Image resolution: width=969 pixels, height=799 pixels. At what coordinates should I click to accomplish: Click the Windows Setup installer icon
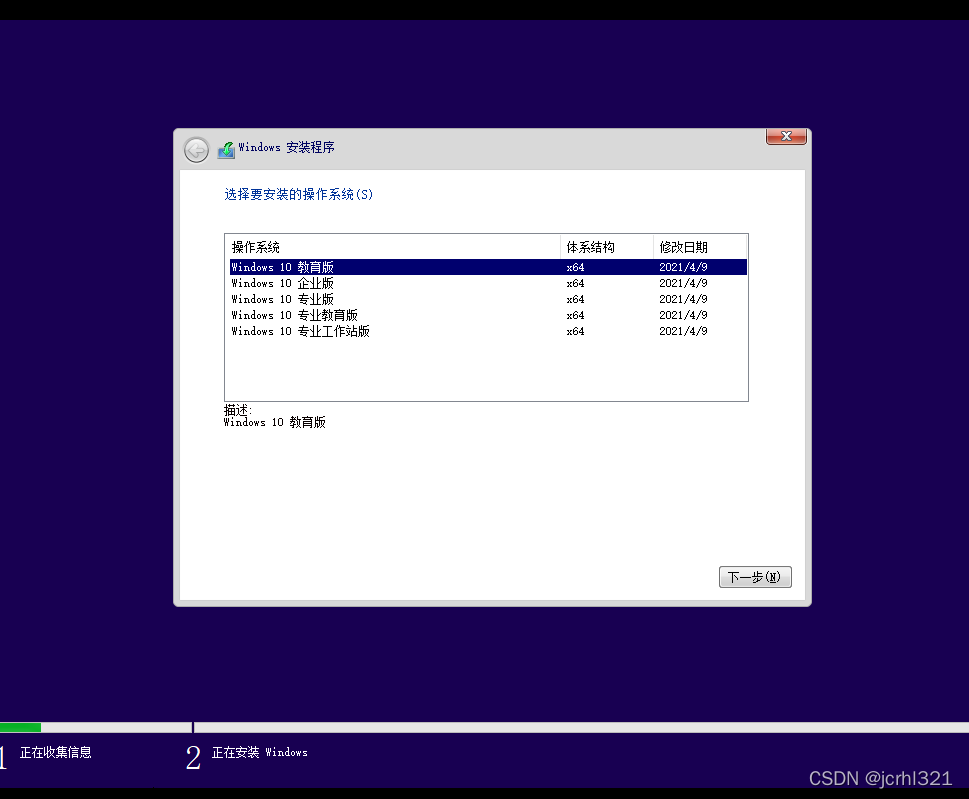click(x=226, y=150)
